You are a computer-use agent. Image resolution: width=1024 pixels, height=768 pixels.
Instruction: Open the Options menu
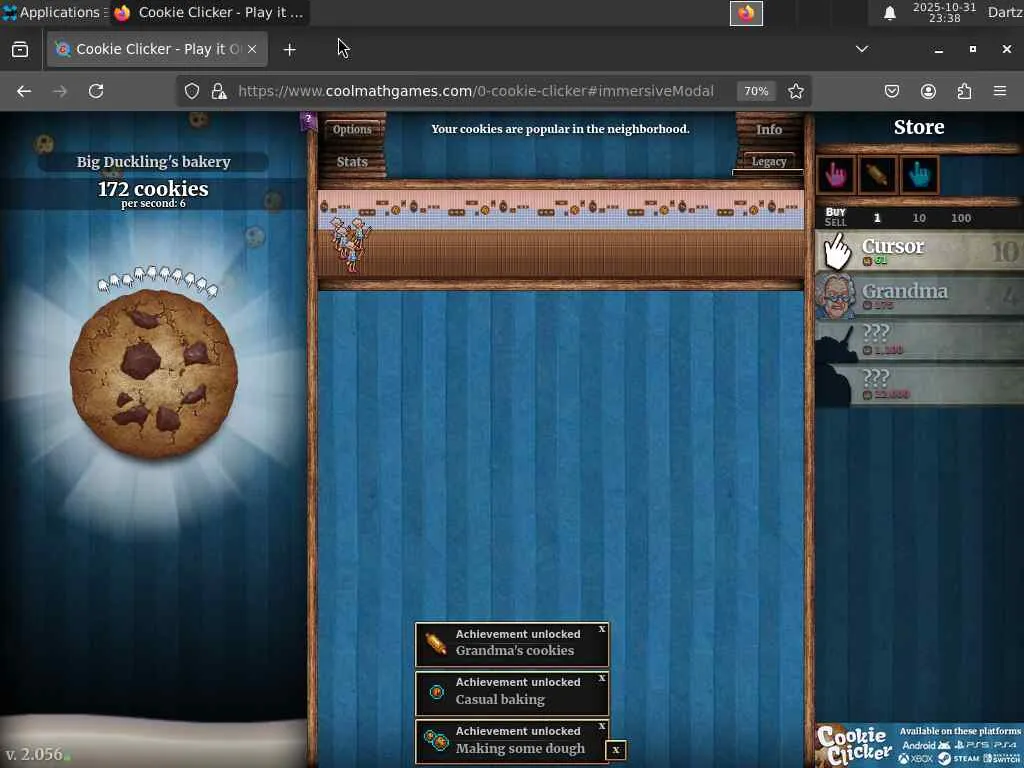pos(352,129)
